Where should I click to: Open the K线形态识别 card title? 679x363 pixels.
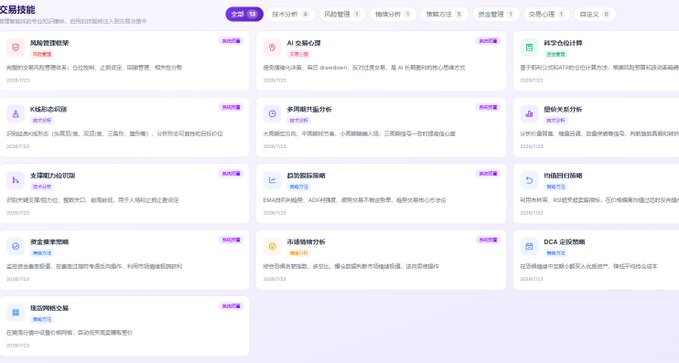coord(48,109)
